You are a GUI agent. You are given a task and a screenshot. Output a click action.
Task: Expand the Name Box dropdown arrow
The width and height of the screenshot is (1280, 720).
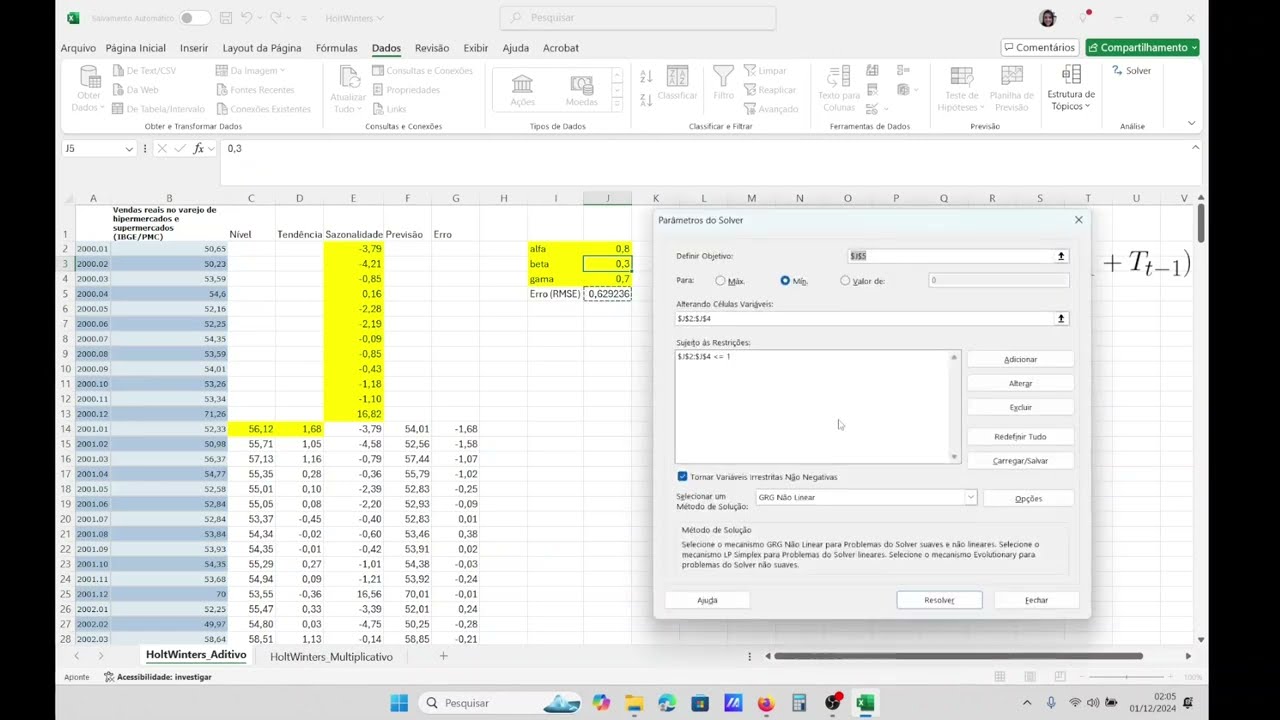click(129, 149)
